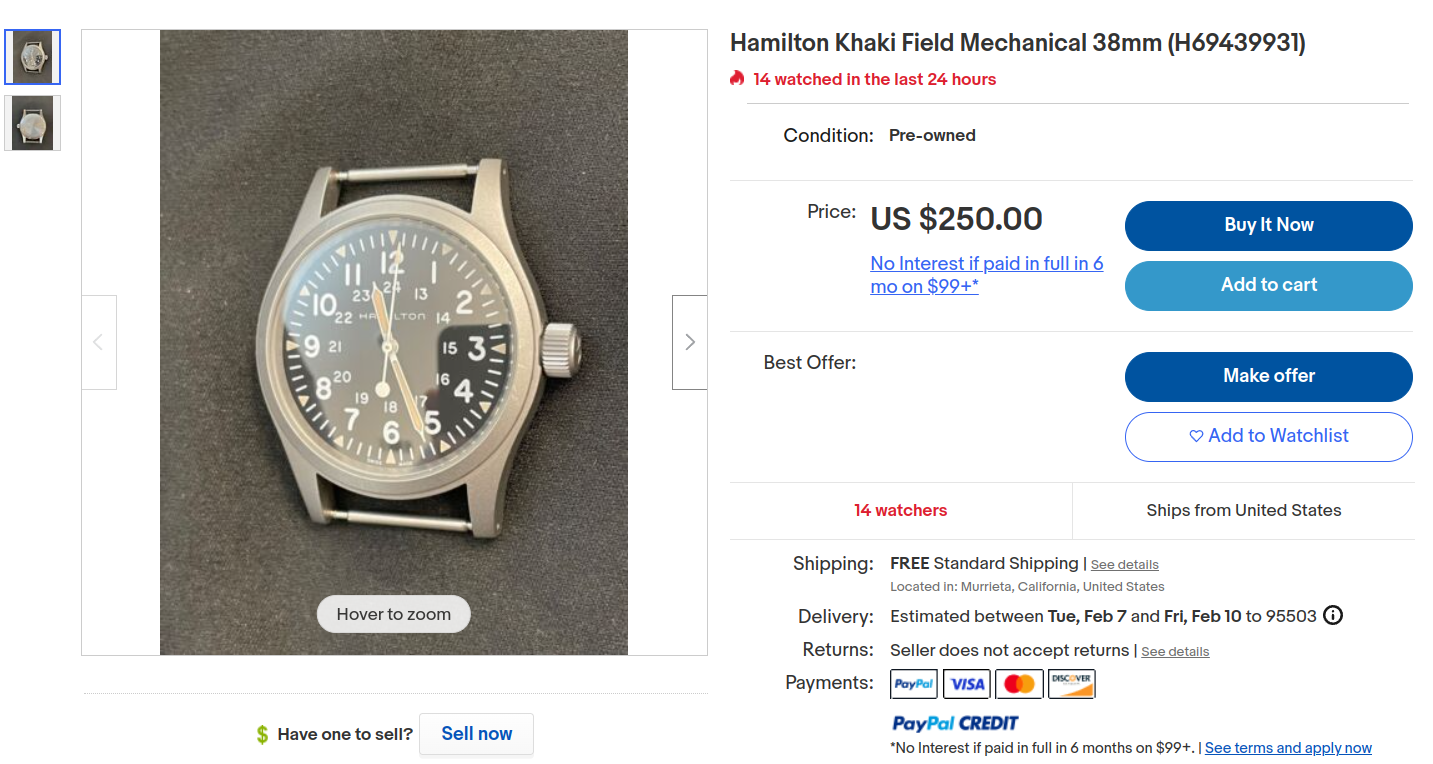The image size is (1433, 764).
Task: Click the PayPal payment icon
Action: pos(913,684)
